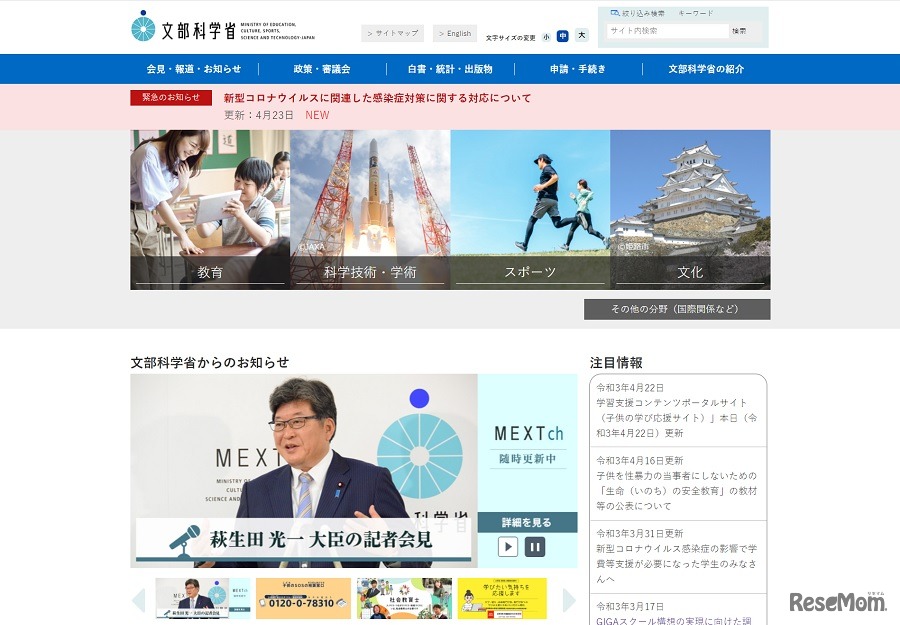Click the ResMom logo in the corner

pos(836,600)
